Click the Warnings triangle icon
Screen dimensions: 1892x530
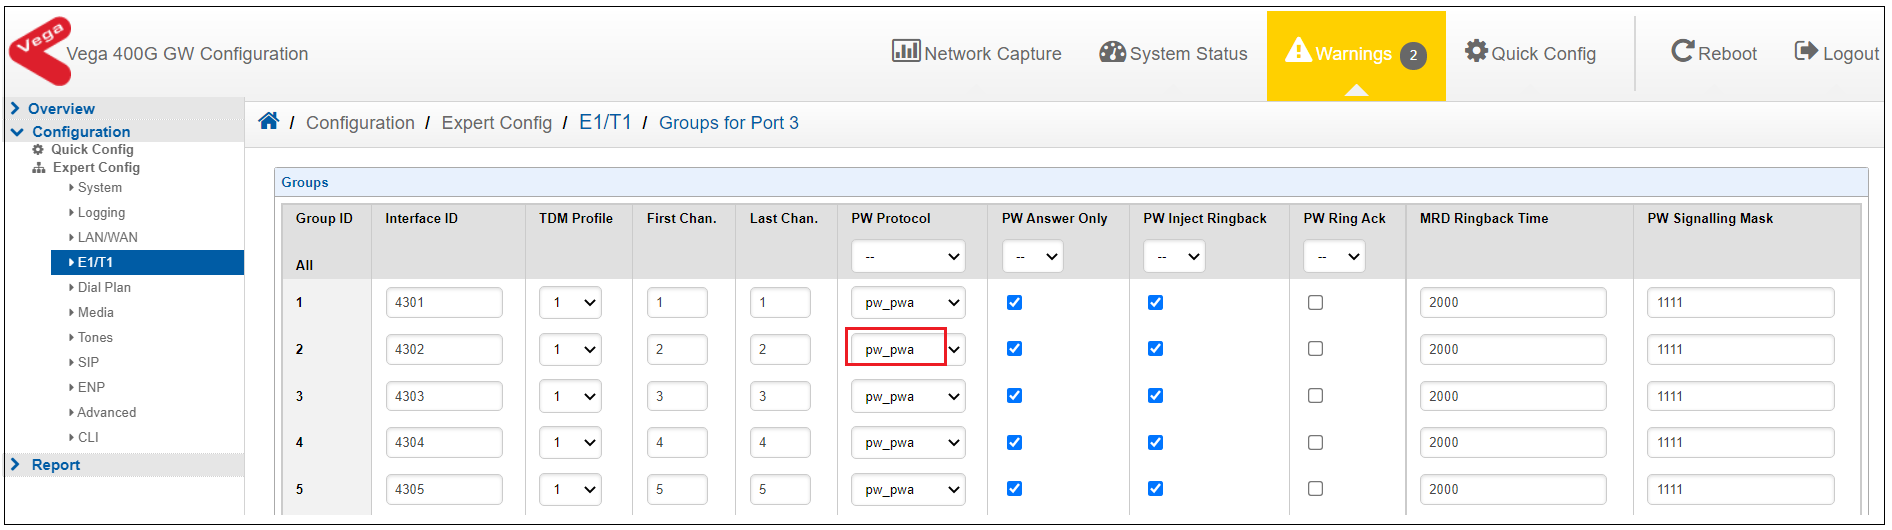point(1298,50)
